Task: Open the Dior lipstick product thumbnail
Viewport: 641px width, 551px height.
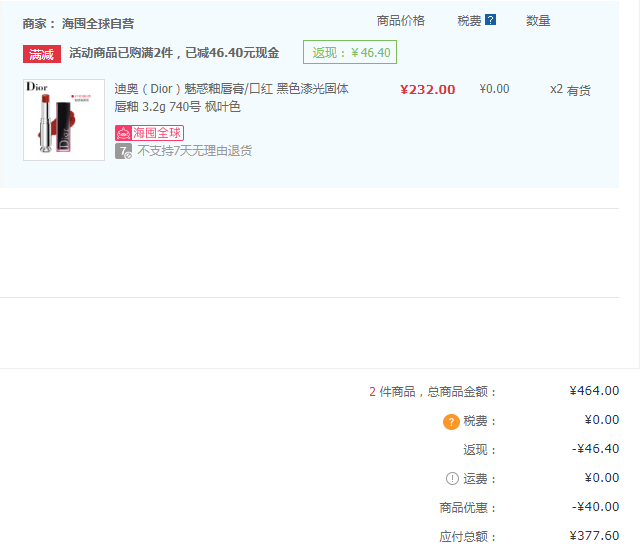Action: pyautogui.click(x=64, y=120)
